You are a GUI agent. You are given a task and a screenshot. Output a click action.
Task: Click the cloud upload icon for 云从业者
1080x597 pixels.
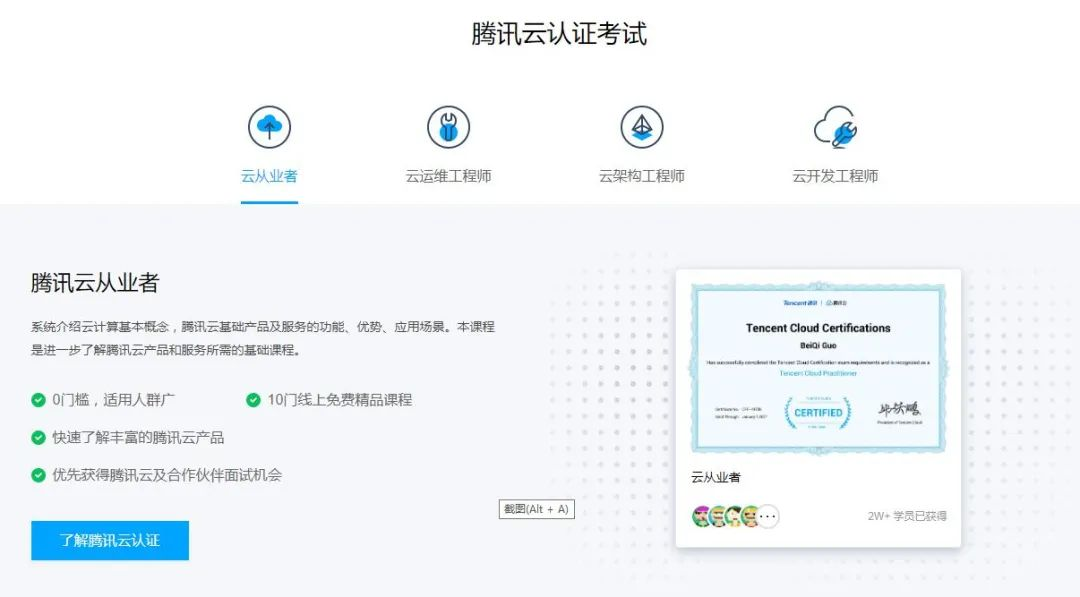click(269, 127)
